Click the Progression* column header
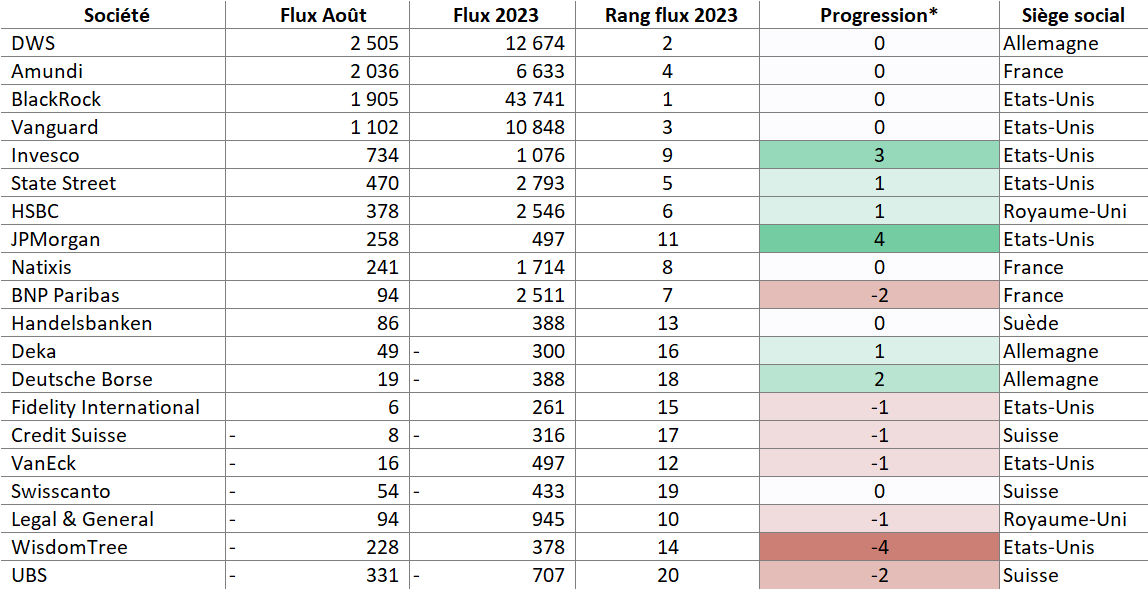1148x589 pixels. click(879, 15)
